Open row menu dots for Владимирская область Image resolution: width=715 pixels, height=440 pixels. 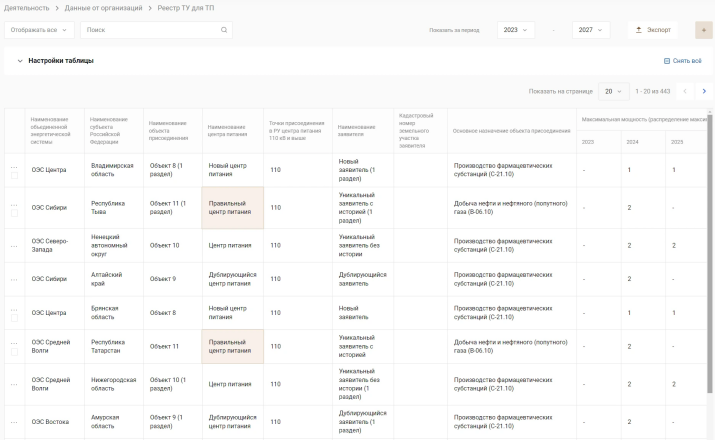[x=14, y=164]
